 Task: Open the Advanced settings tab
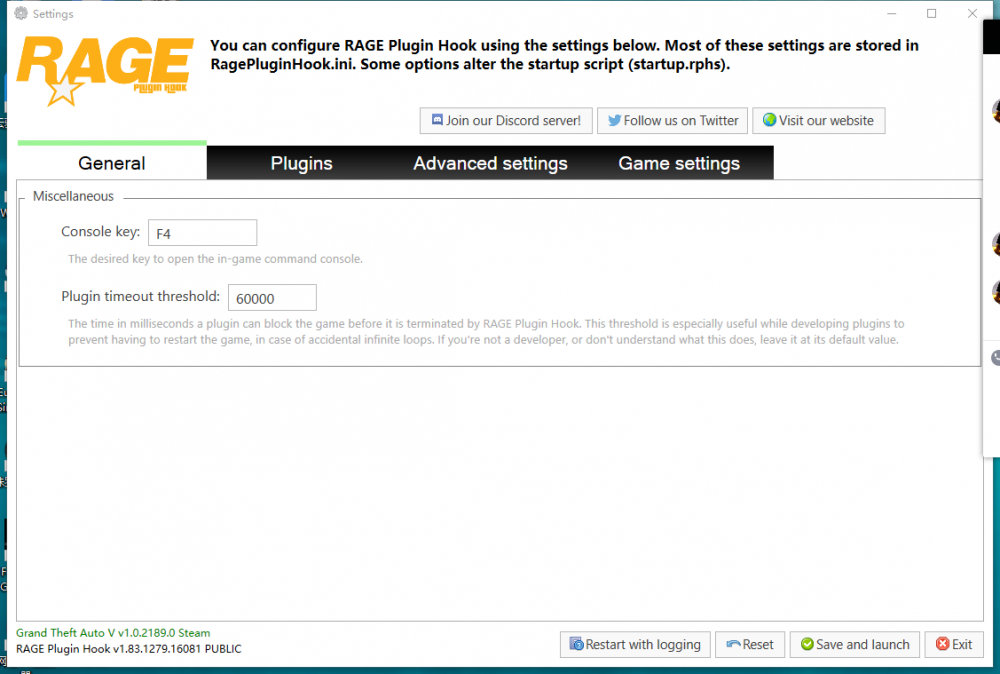tap(490, 164)
